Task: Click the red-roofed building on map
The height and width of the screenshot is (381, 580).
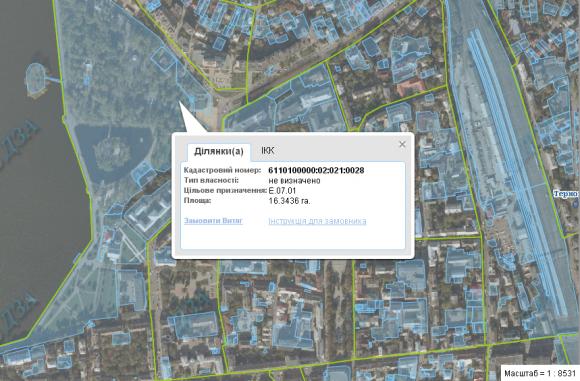Action: (411, 87)
